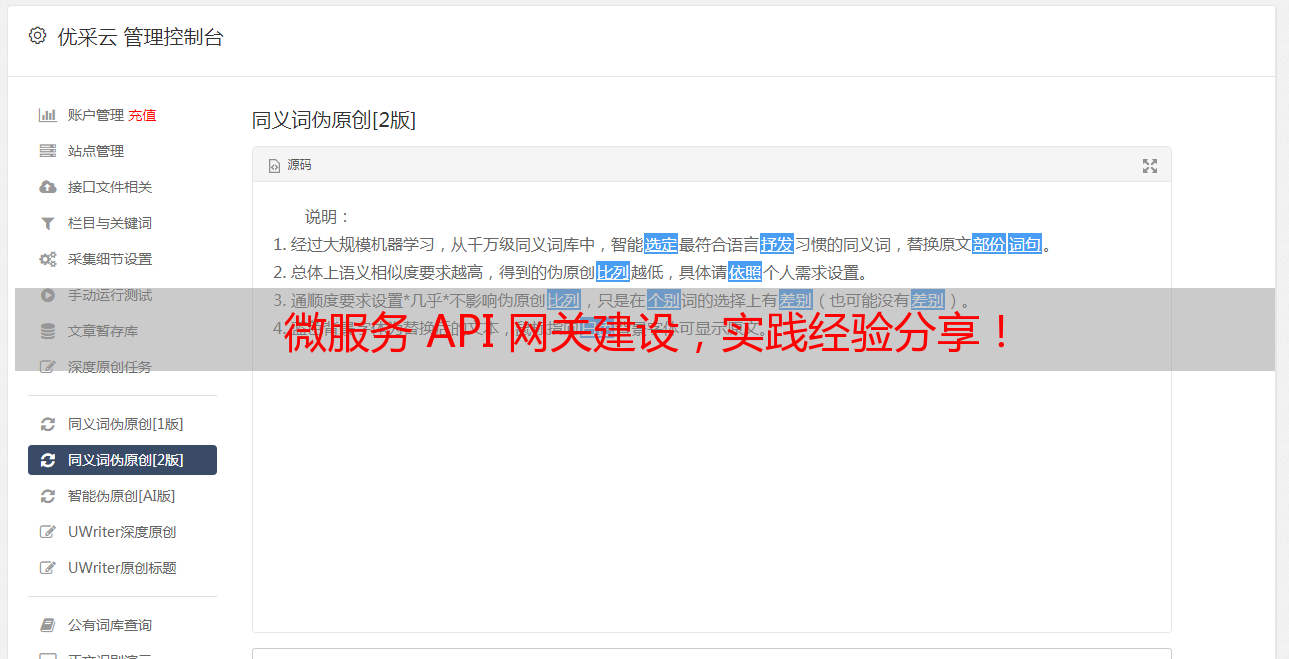Click highlighted word 抒发 in the editor

(777, 244)
